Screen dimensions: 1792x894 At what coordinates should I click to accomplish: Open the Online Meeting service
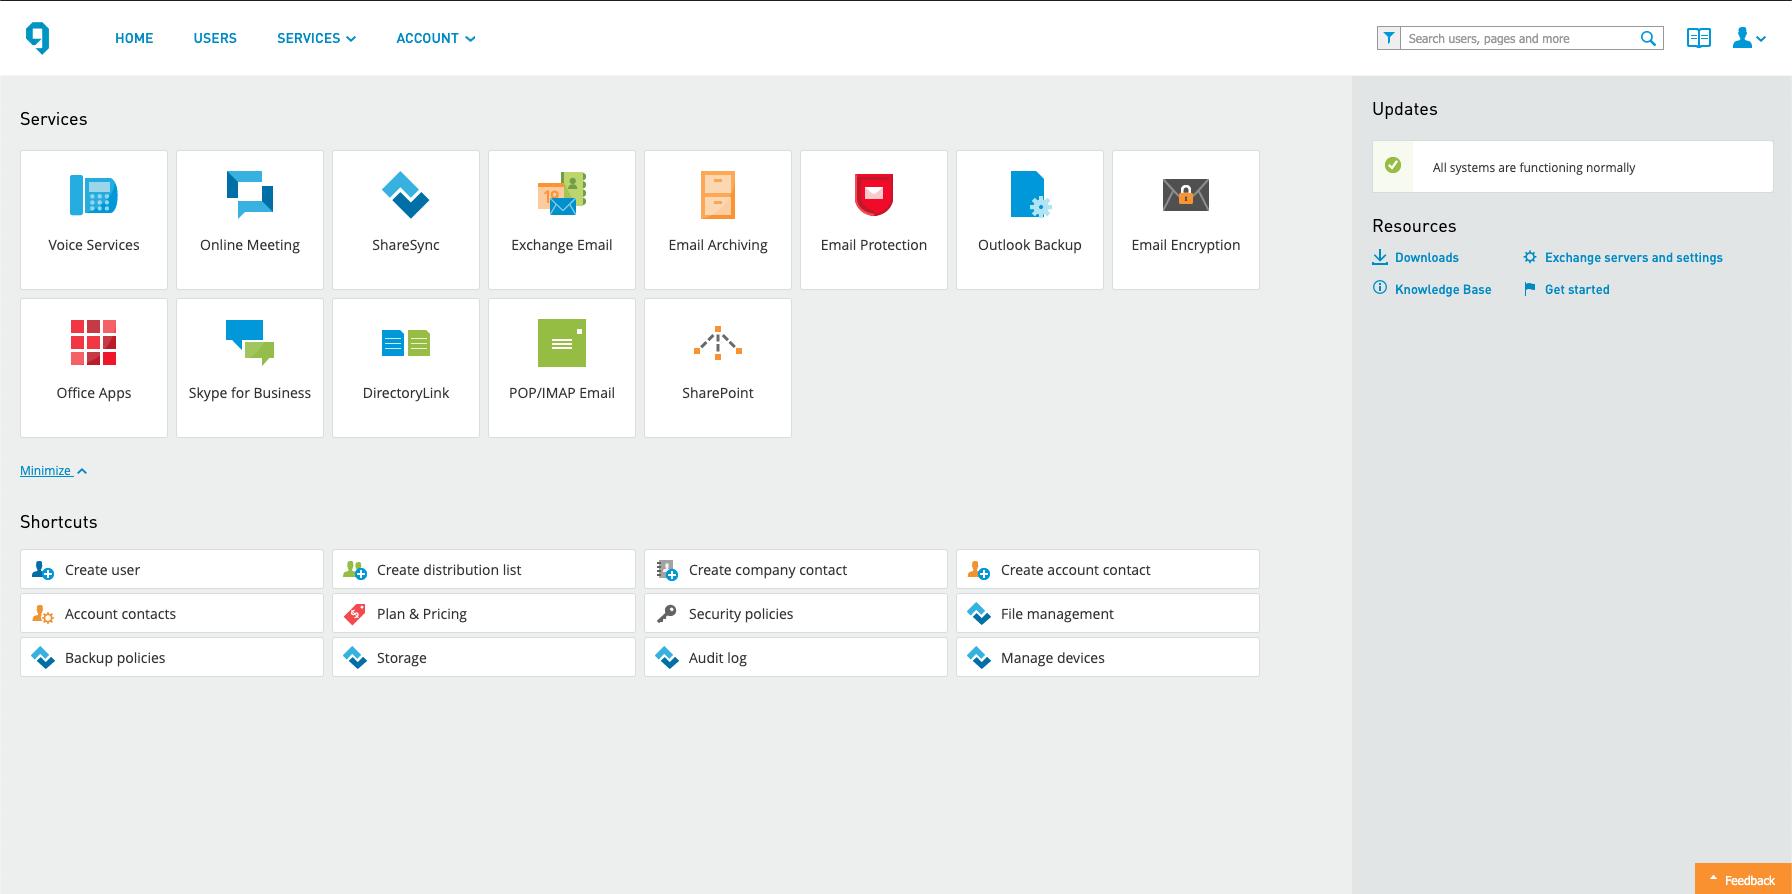[x=250, y=220]
